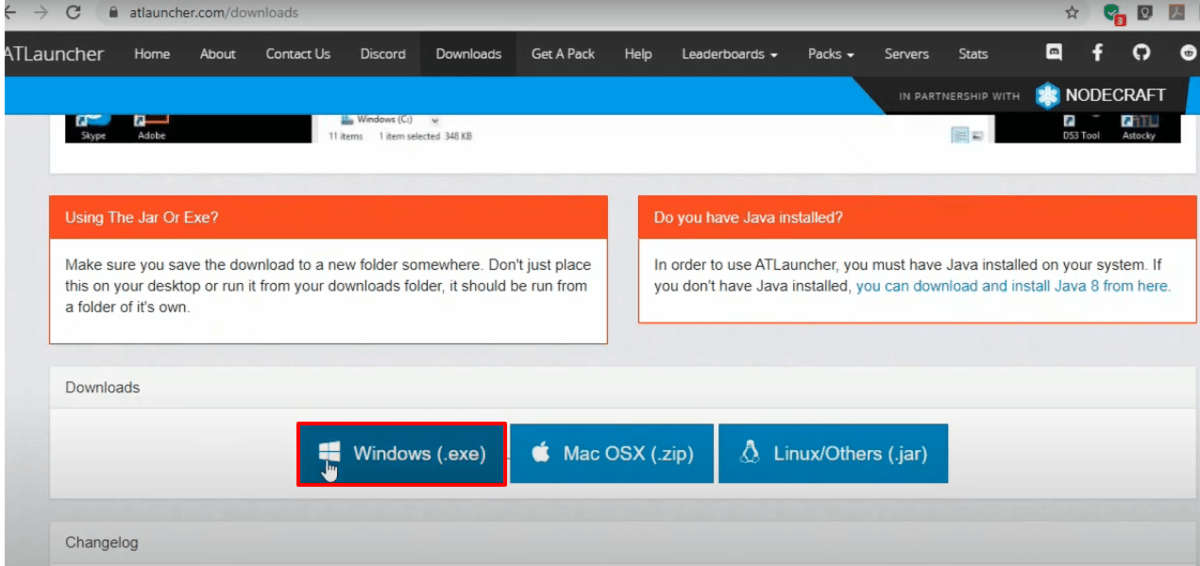Click the ATLauncher site logo text
Image resolution: width=1200 pixels, height=566 pixels.
click(x=54, y=54)
